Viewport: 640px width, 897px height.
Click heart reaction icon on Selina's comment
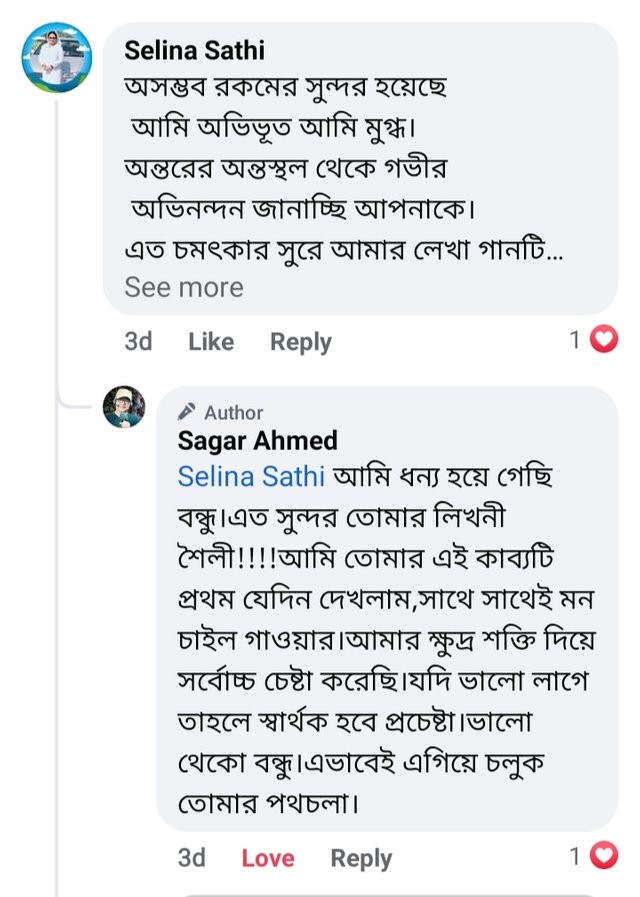[x=604, y=341]
